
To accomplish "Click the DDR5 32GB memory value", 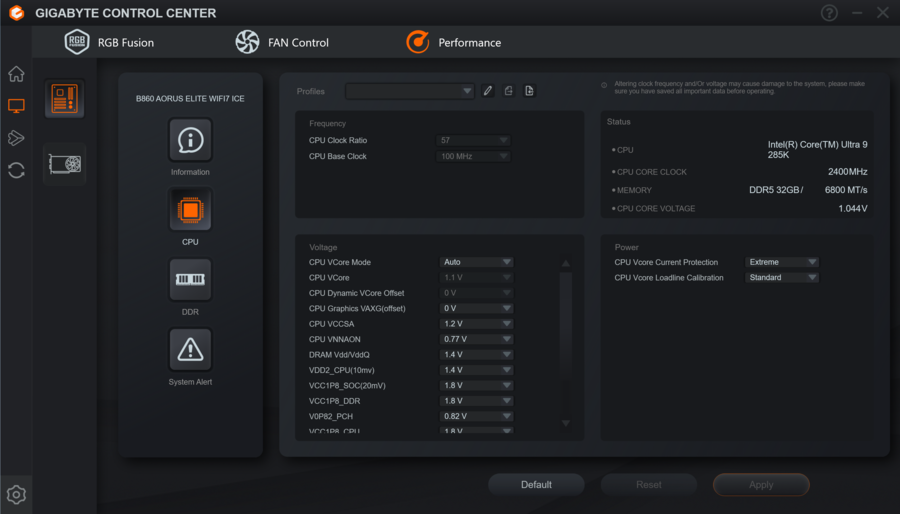I will point(776,190).
